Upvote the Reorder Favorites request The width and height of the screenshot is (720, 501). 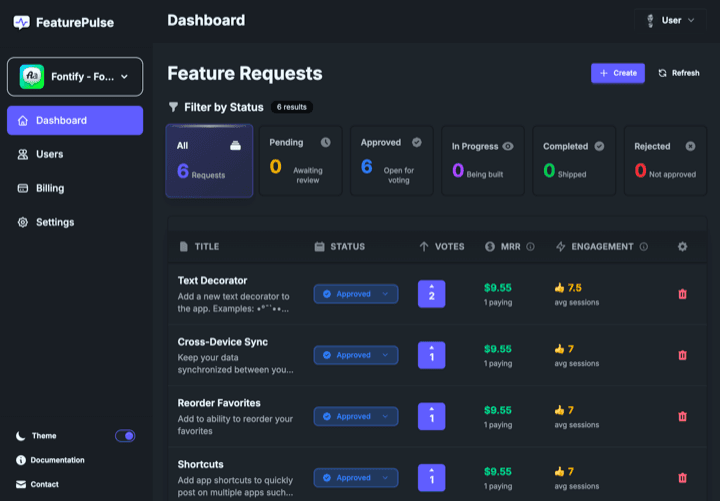pos(432,417)
